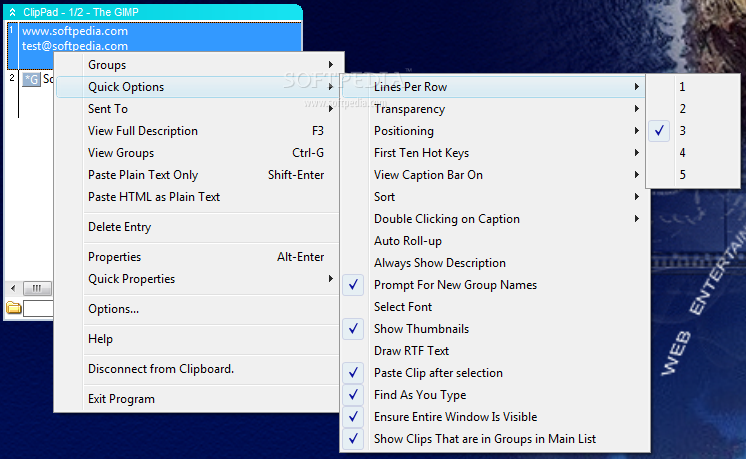
Task: Choose 2 lines per row
Action: [693, 108]
